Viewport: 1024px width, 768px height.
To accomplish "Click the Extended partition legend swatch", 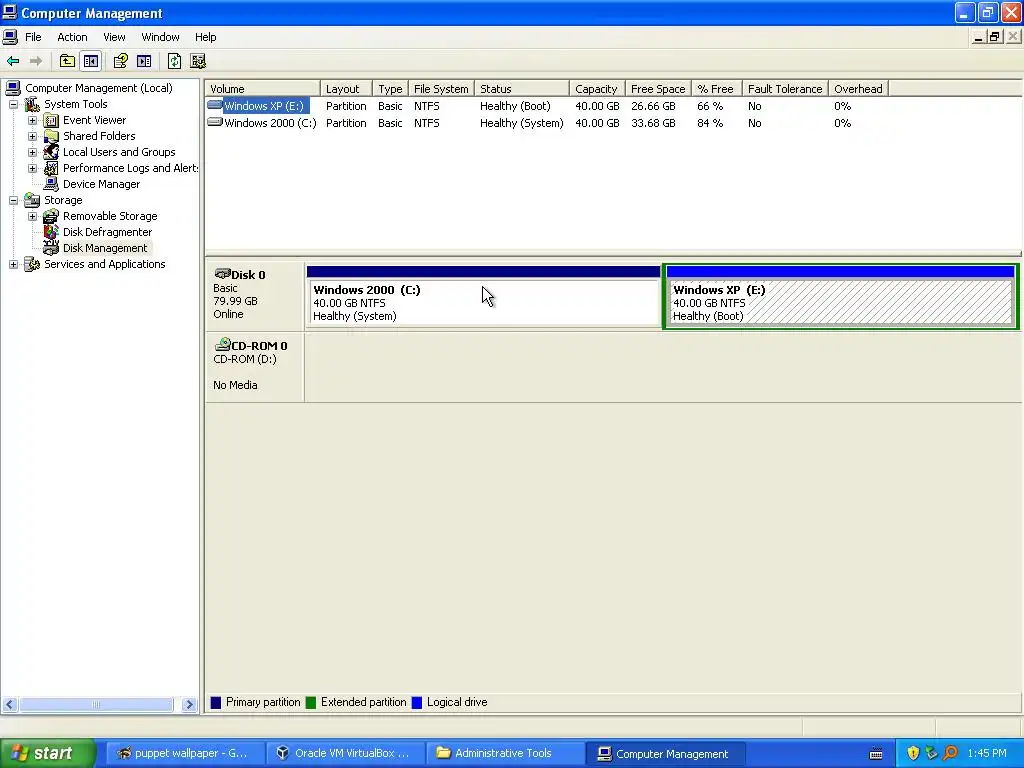I will point(311,703).
